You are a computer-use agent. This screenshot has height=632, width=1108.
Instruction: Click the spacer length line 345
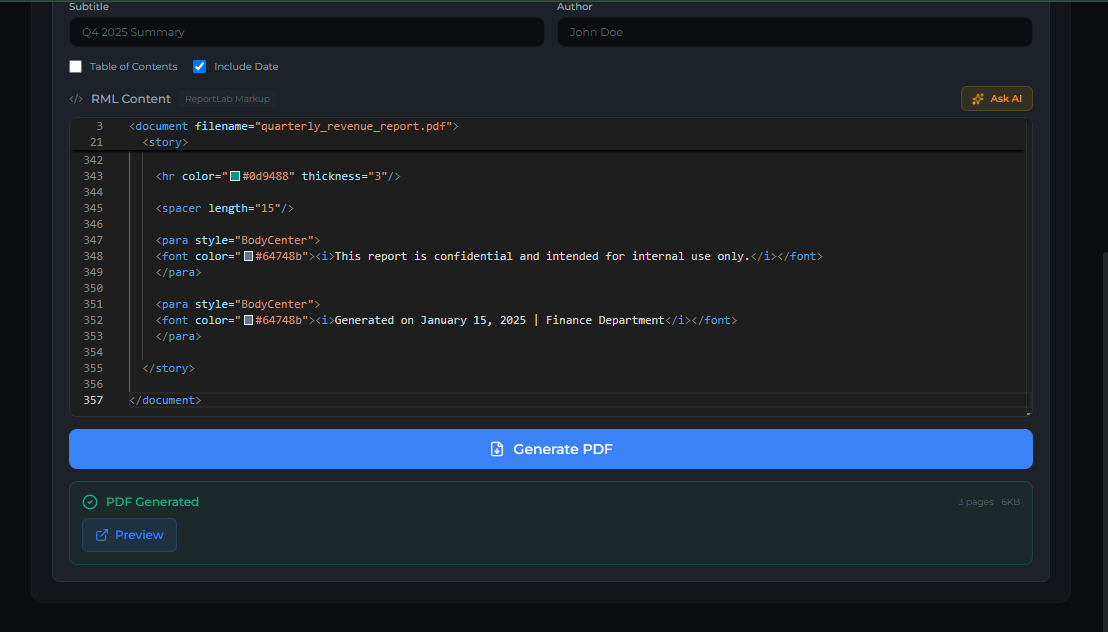click(225, 208)
